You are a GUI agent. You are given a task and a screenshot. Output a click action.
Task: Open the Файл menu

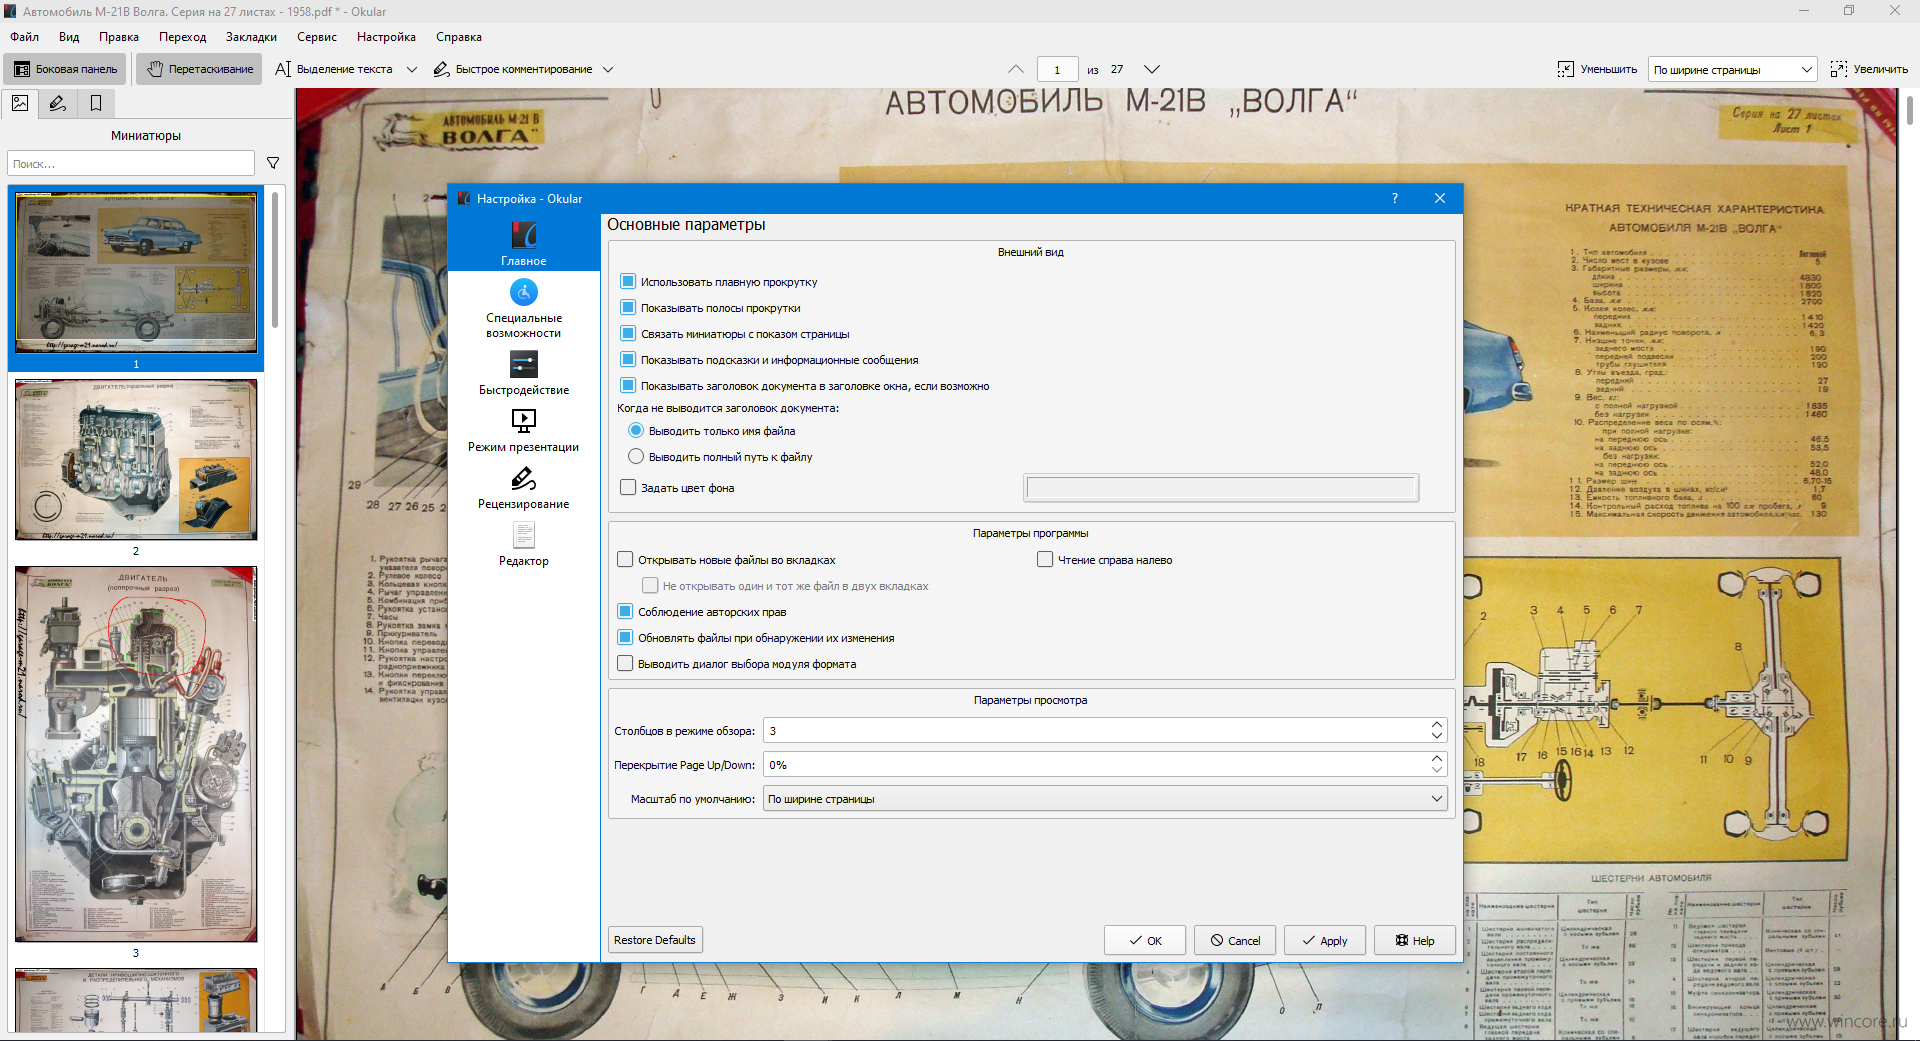pyautogui.click(x=25, y=37)
